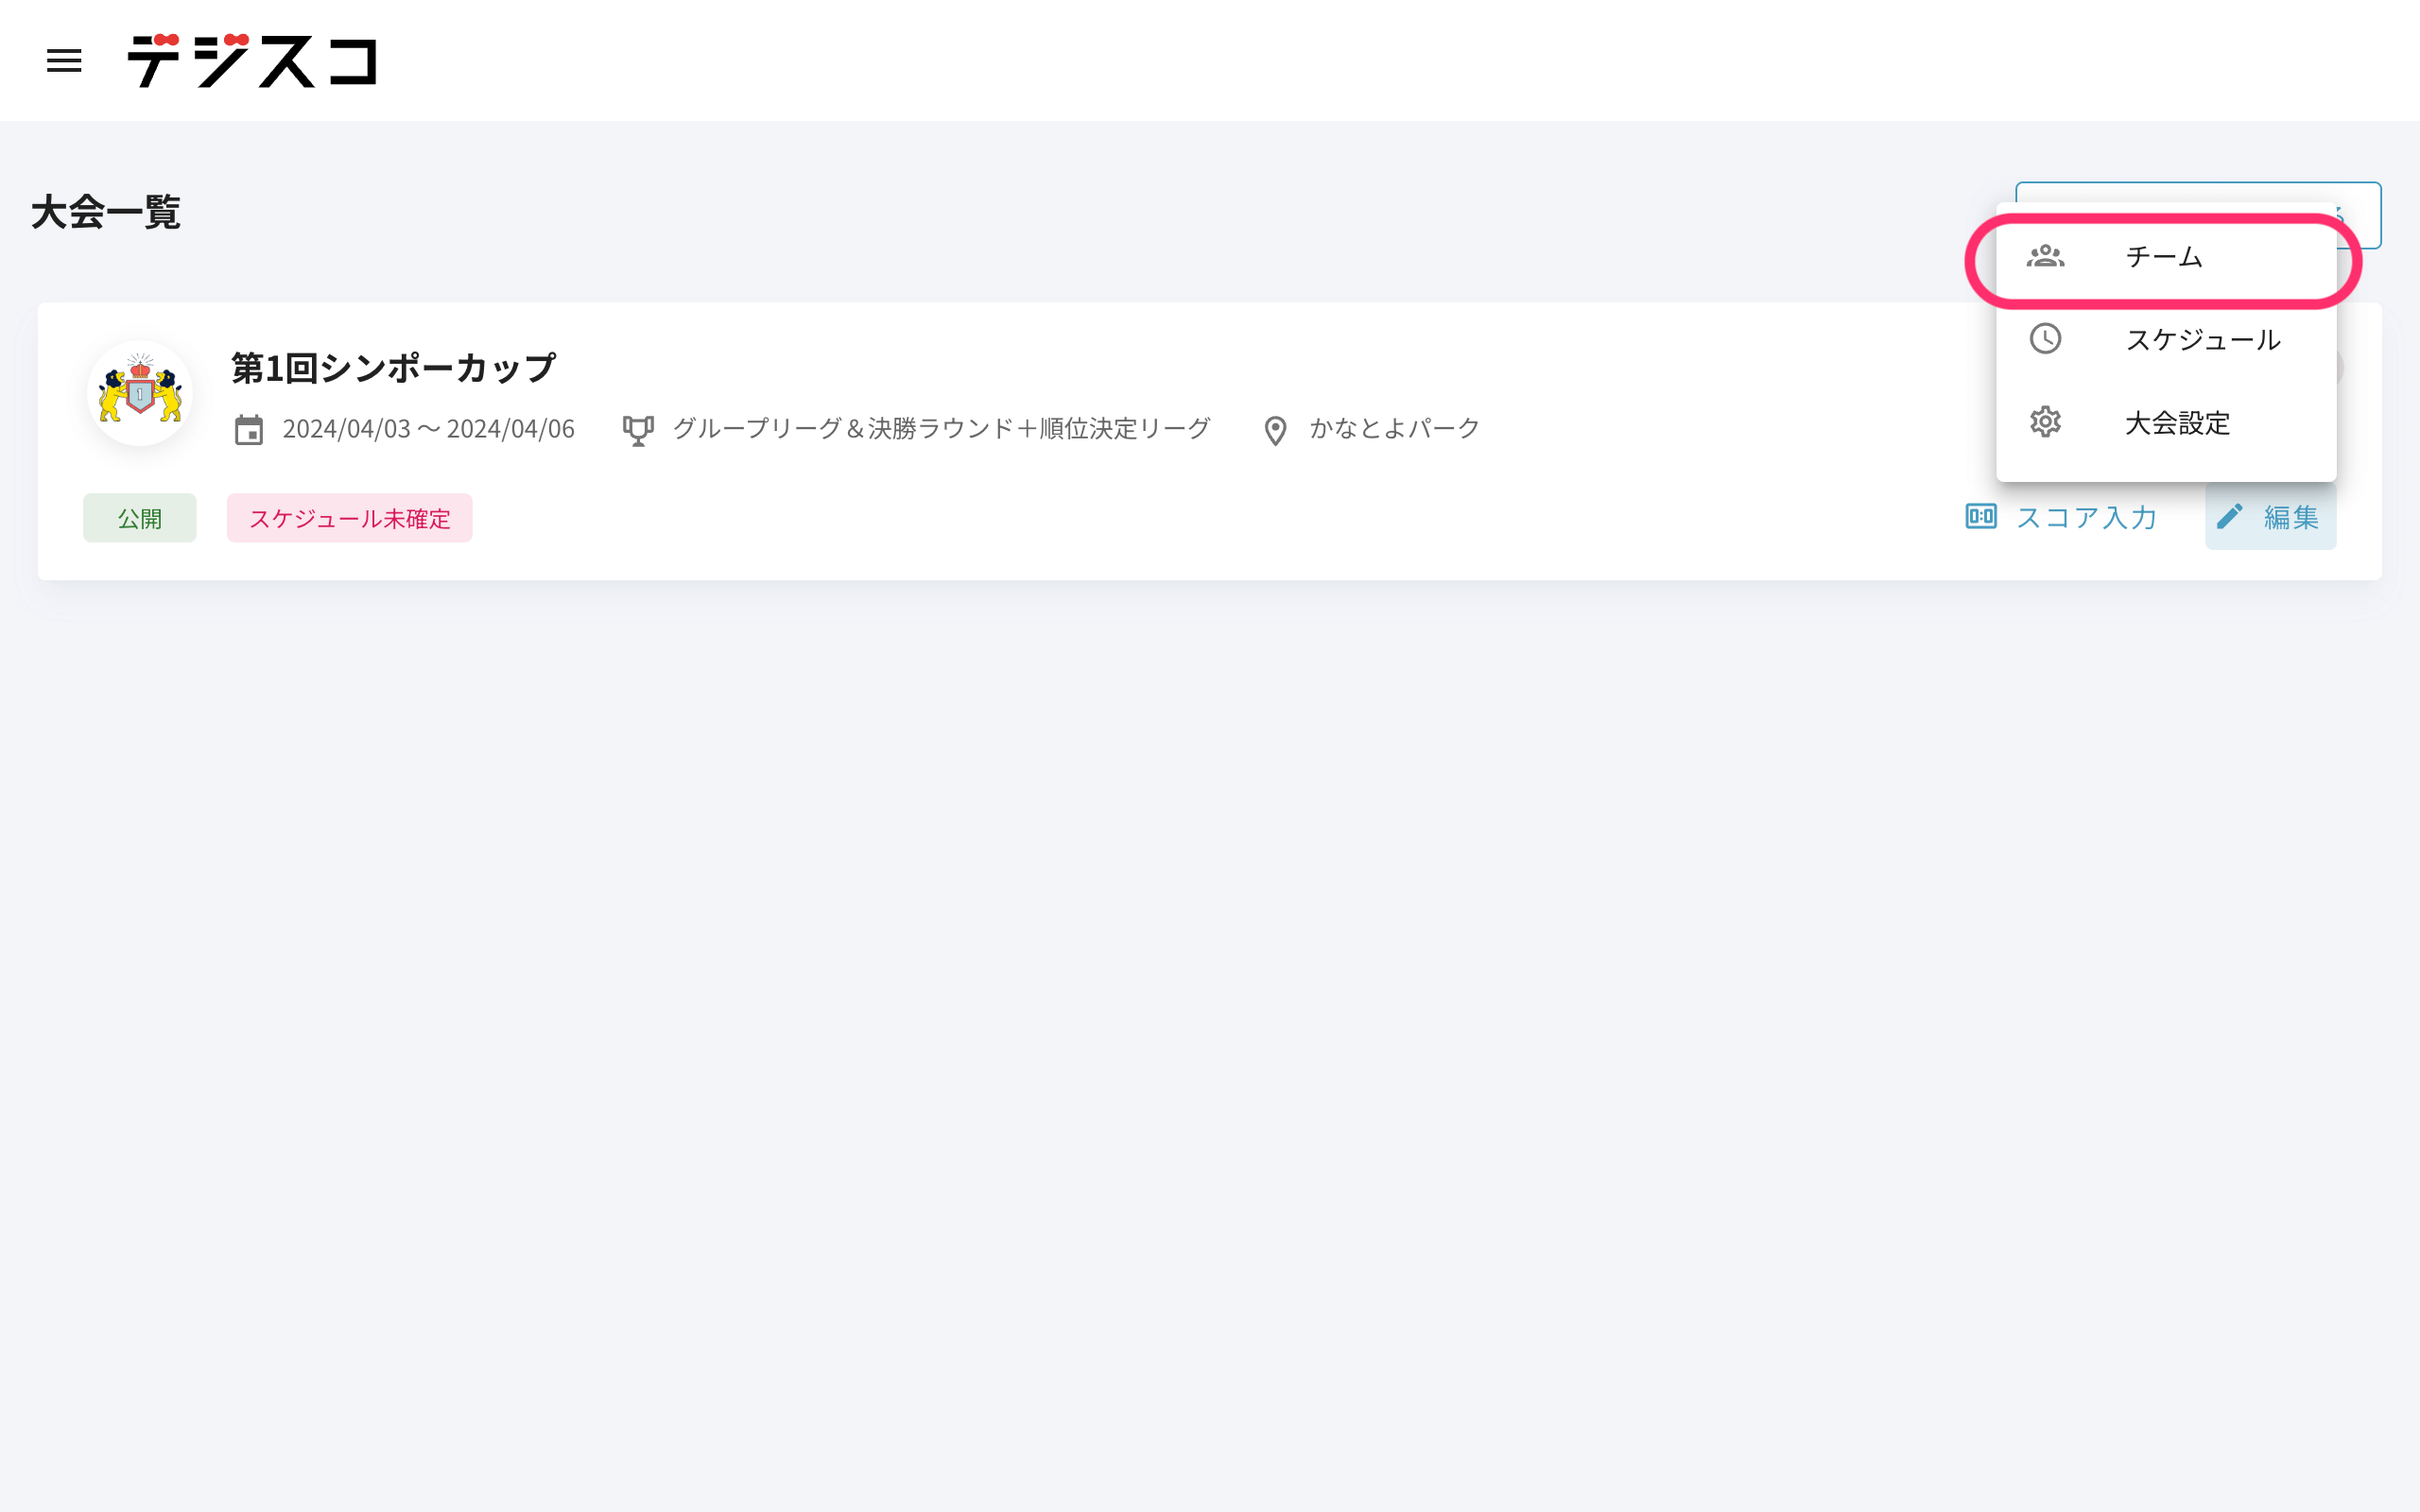
Task: Click the デジスコ logo
Action: tap(252, 60)
